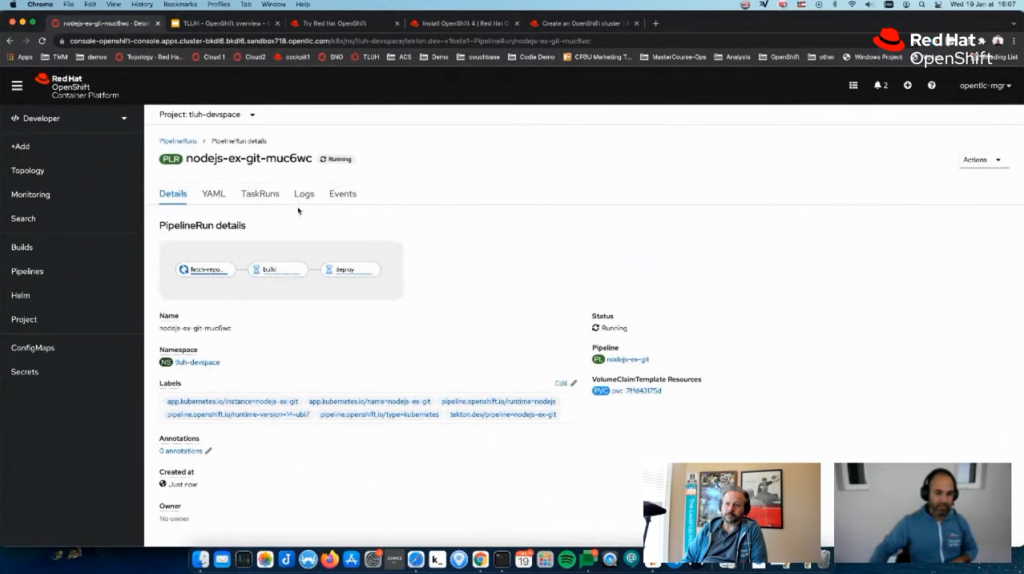The width and height of the screenshot is (1024, 574).
Task: Open Safari from the dock
Action: (x=416, y=559)
